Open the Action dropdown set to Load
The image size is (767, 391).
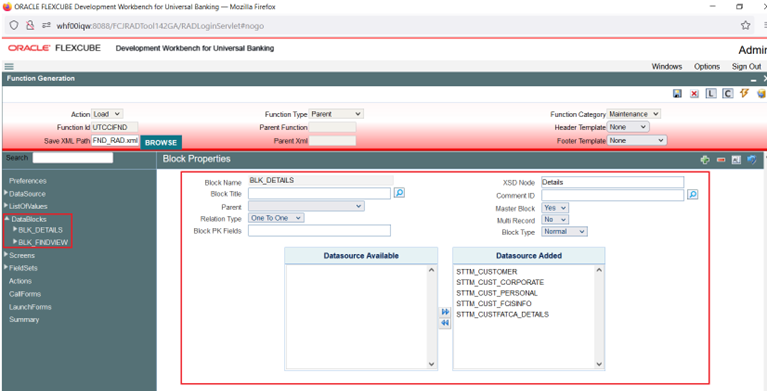coord(107,114)
